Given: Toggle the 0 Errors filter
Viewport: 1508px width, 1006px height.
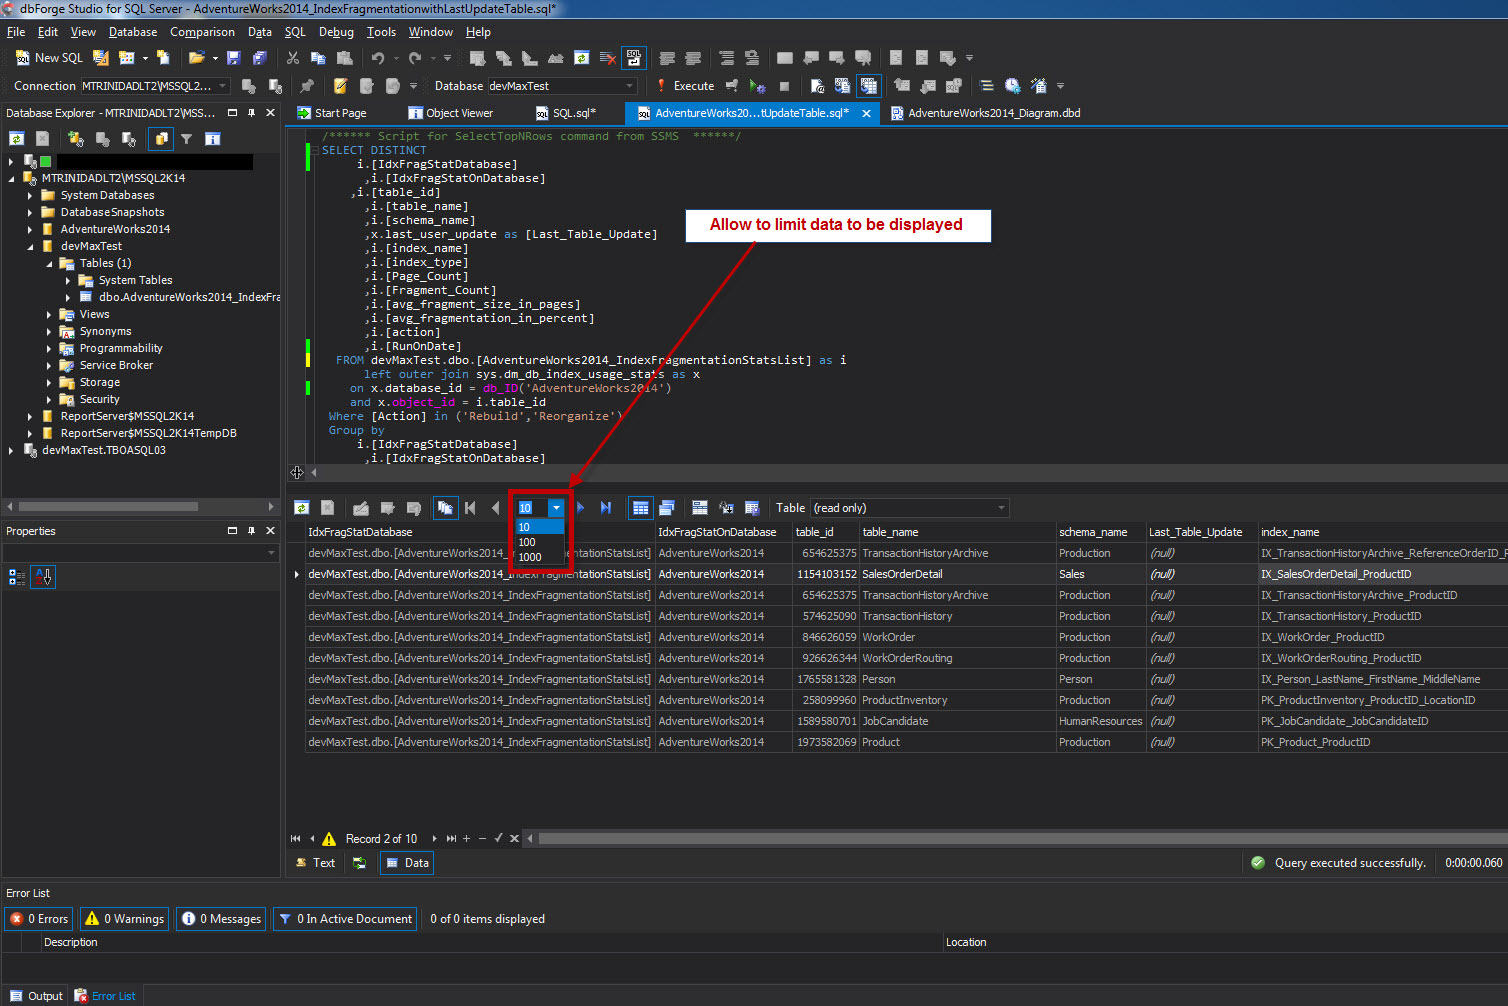Looking at the screenshot, I should click(x=39, y=919).
